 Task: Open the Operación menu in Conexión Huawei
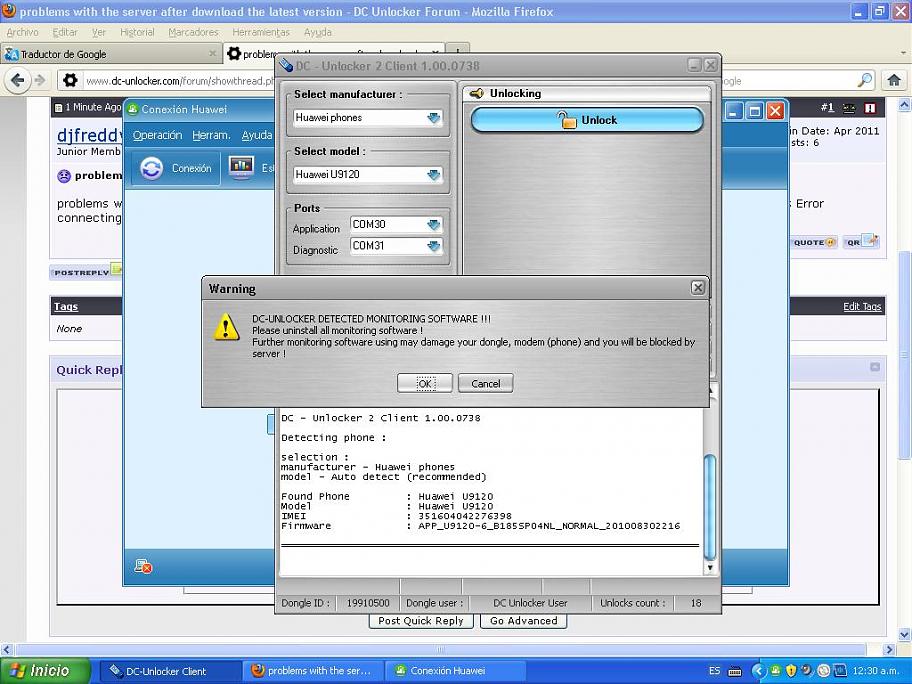(x=157, y=135)
